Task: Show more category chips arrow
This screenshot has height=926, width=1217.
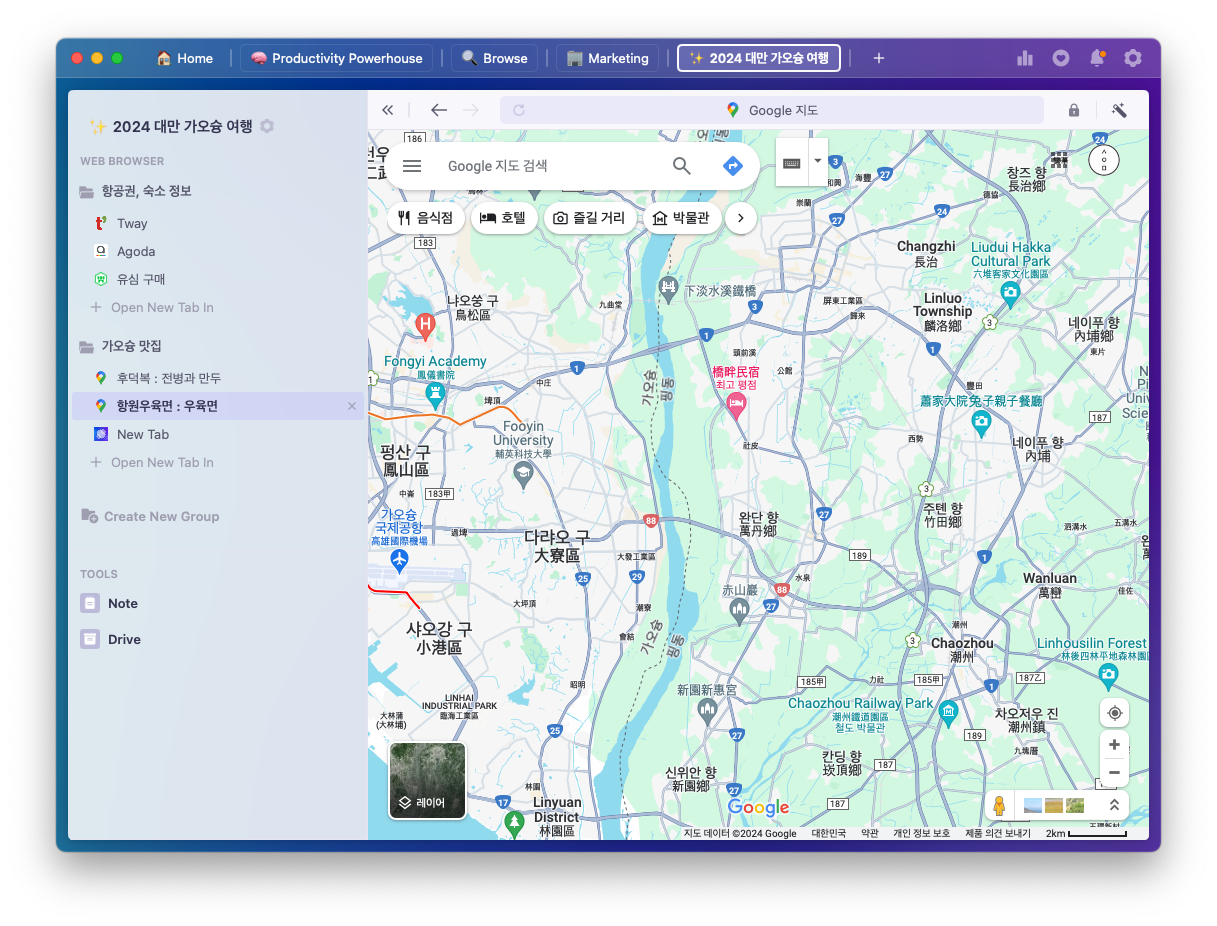Action: coord(741,217)
